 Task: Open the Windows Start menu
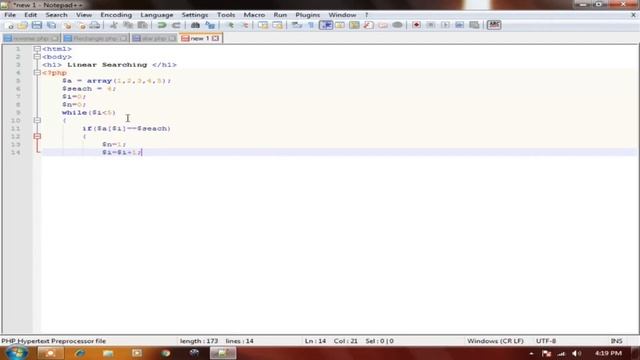(16, 353)
